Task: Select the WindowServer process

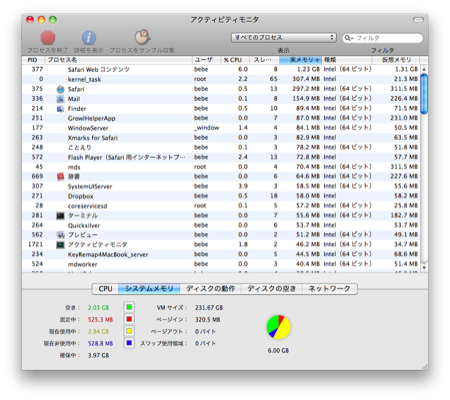Action: 221,128
